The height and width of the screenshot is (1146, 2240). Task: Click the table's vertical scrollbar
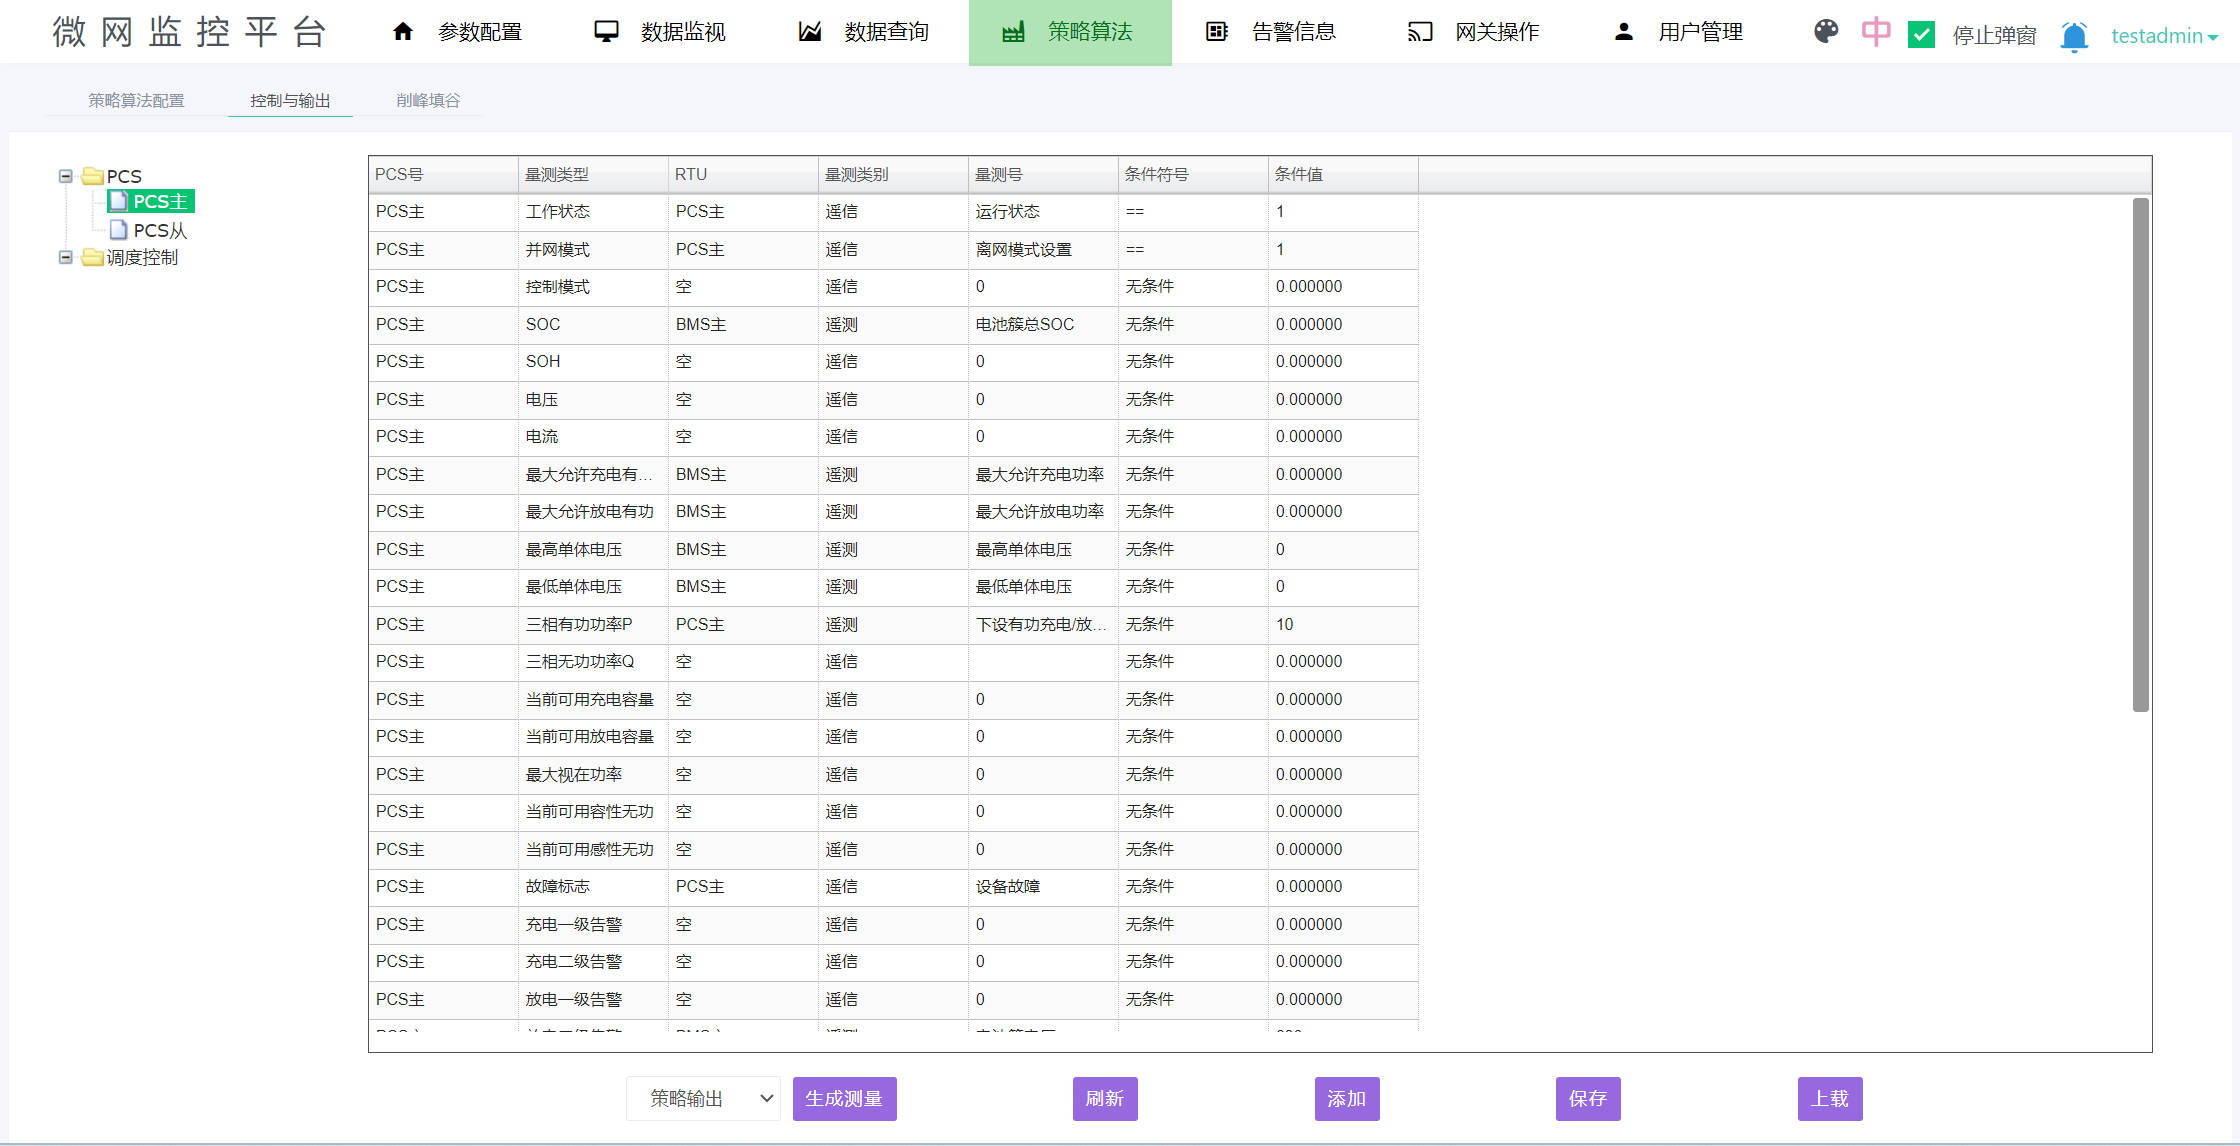coord(2140,455)
